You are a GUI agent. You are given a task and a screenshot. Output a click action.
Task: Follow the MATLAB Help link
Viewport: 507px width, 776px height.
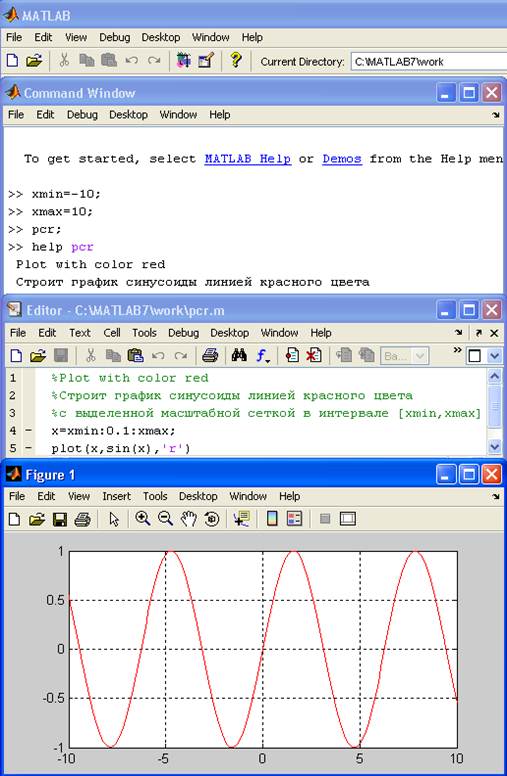point(248,159)
